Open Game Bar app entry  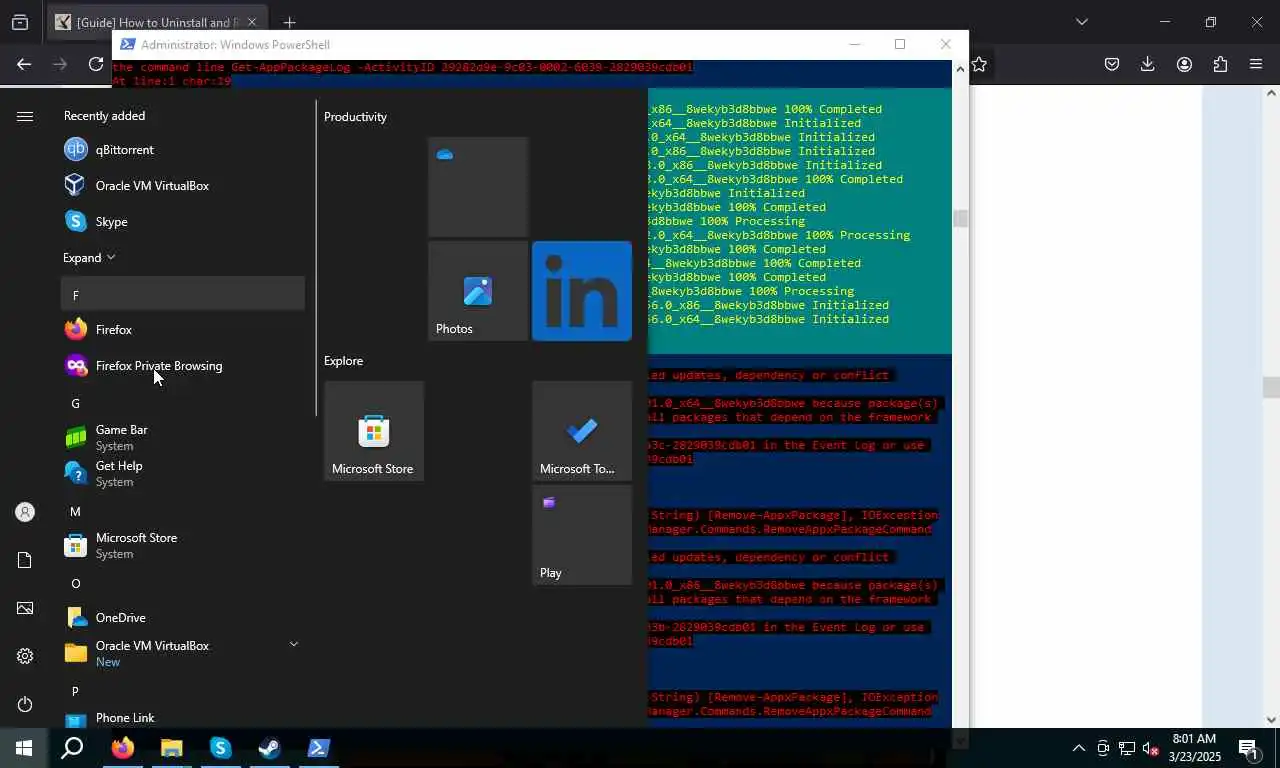coord(183,438)
